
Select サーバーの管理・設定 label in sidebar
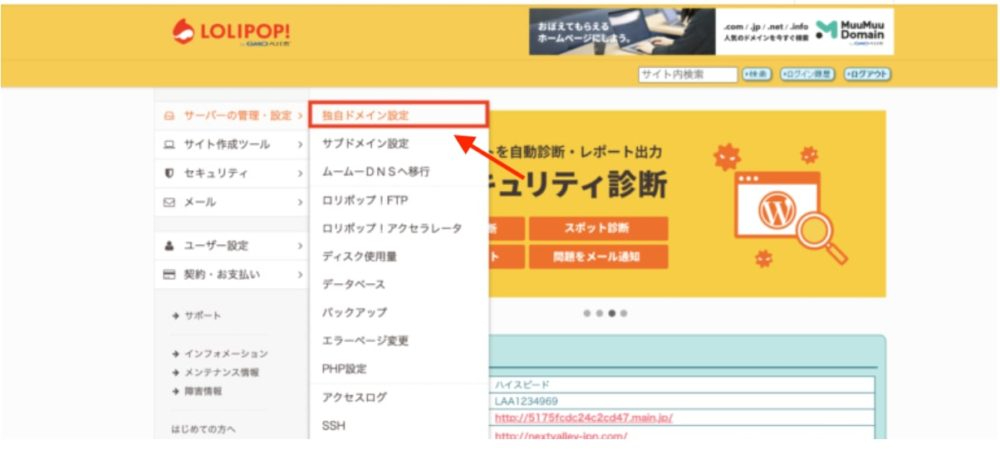coord(238,116)
